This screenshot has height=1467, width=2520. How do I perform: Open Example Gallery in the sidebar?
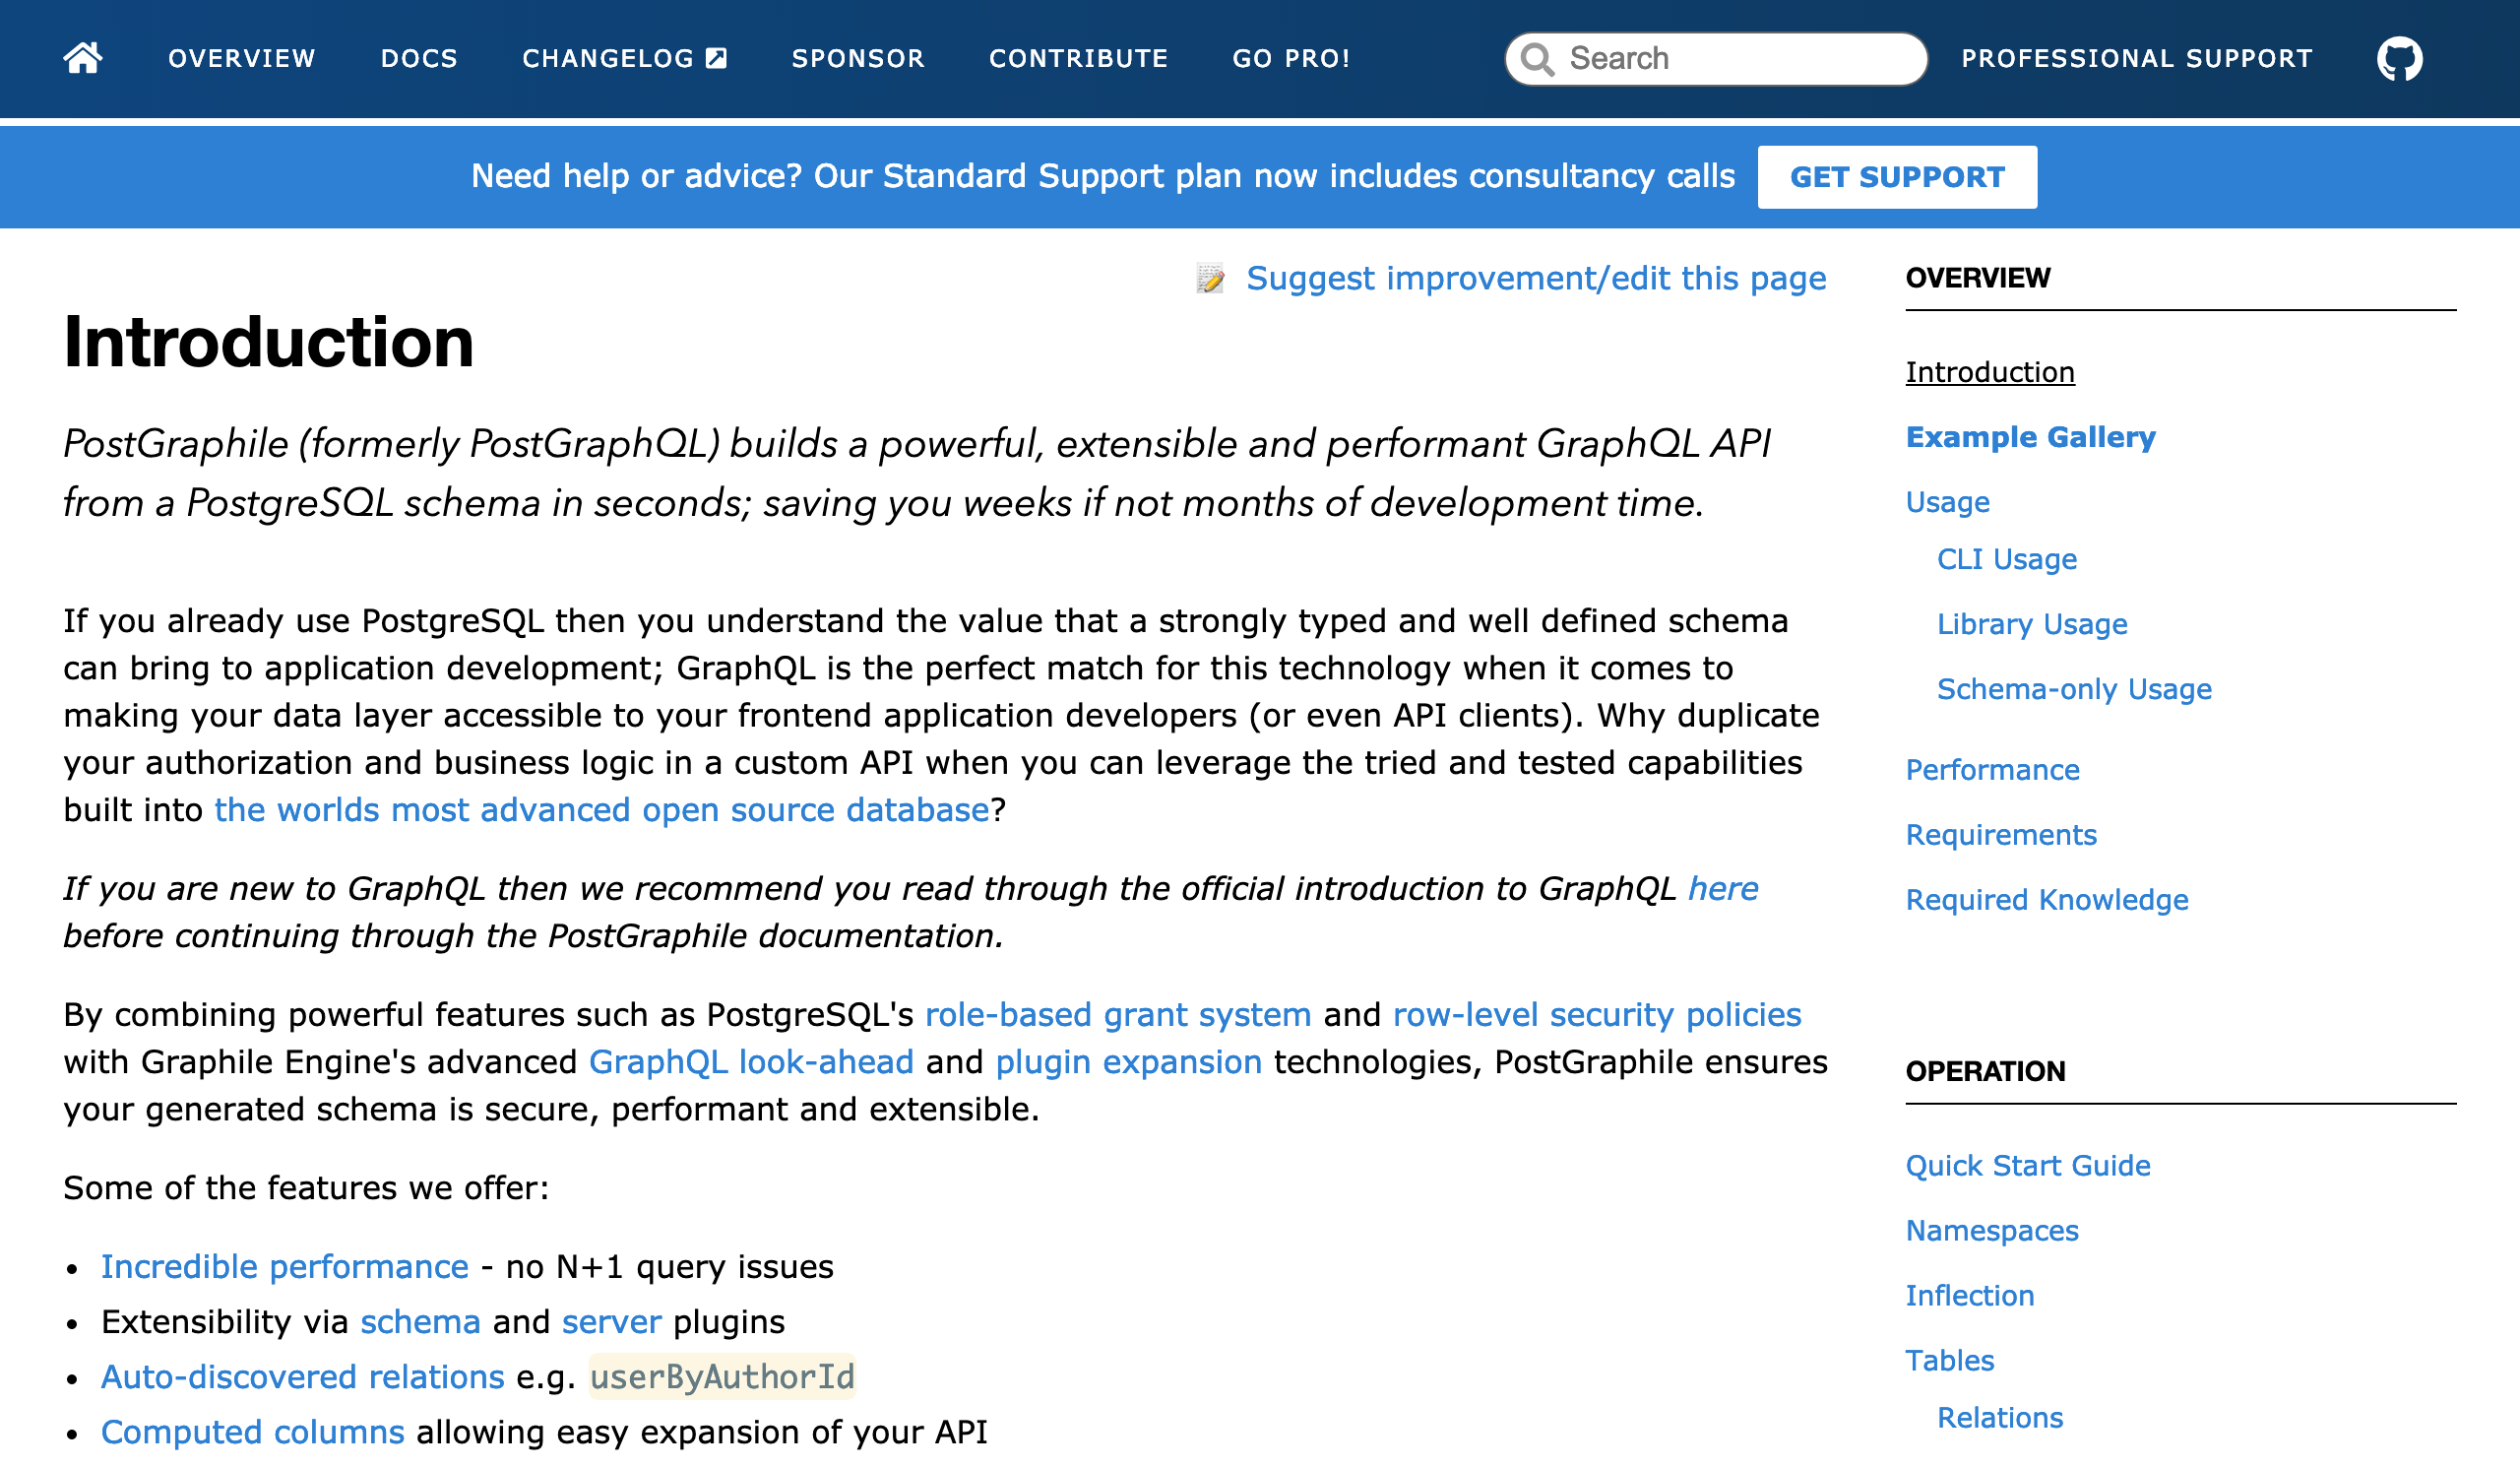(2030, 437)
